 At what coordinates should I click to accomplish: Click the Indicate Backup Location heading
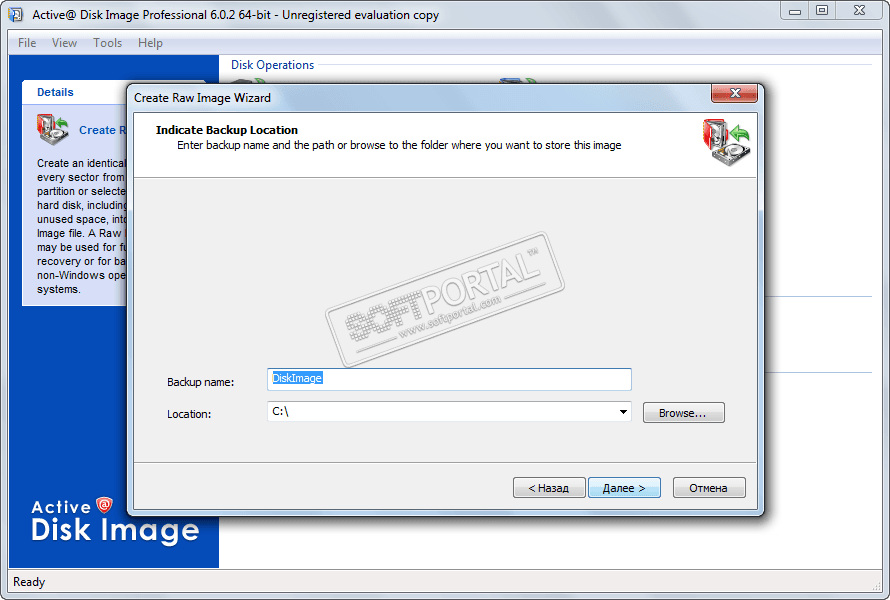226,130
